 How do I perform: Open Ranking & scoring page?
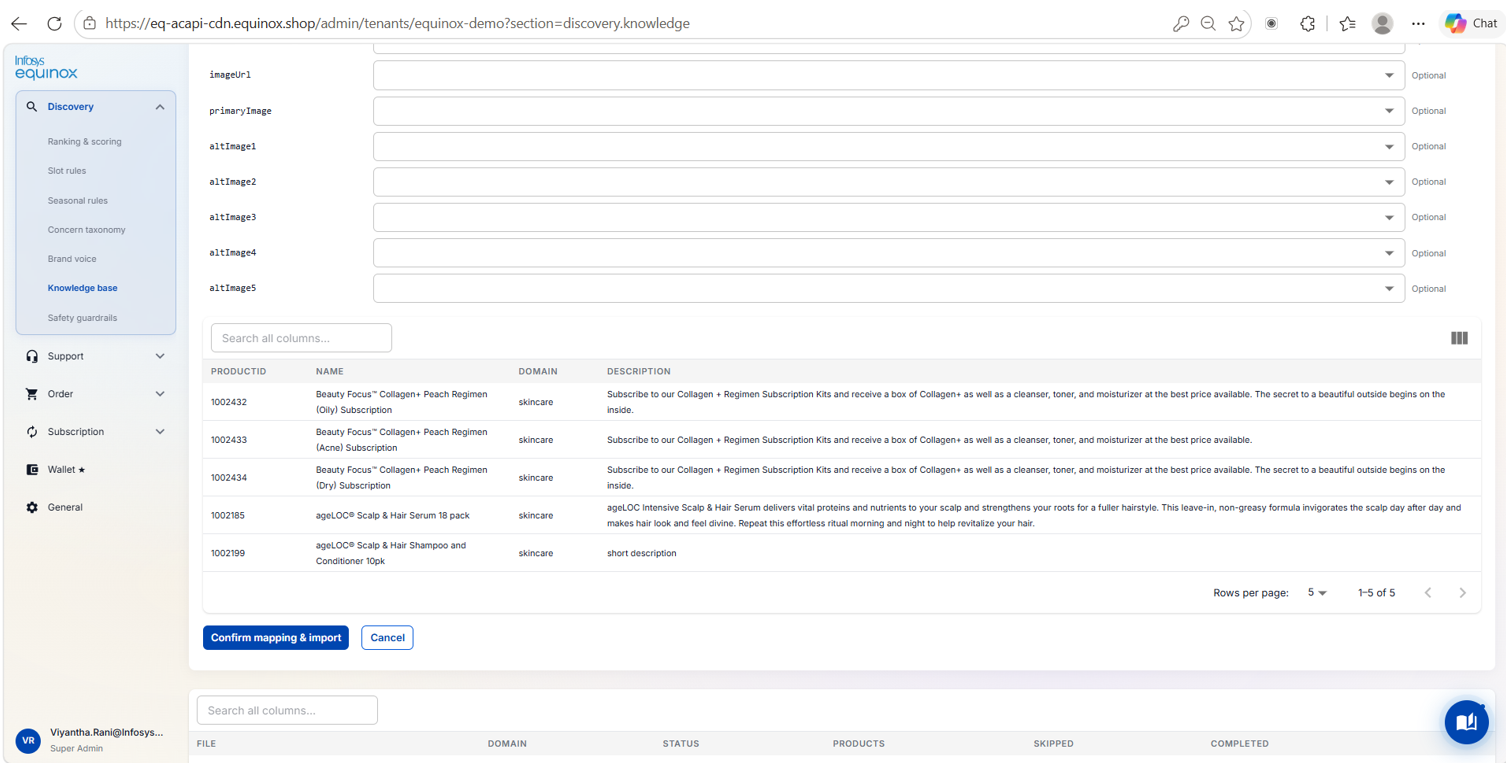pyautogui.click(x=84, y=142)
